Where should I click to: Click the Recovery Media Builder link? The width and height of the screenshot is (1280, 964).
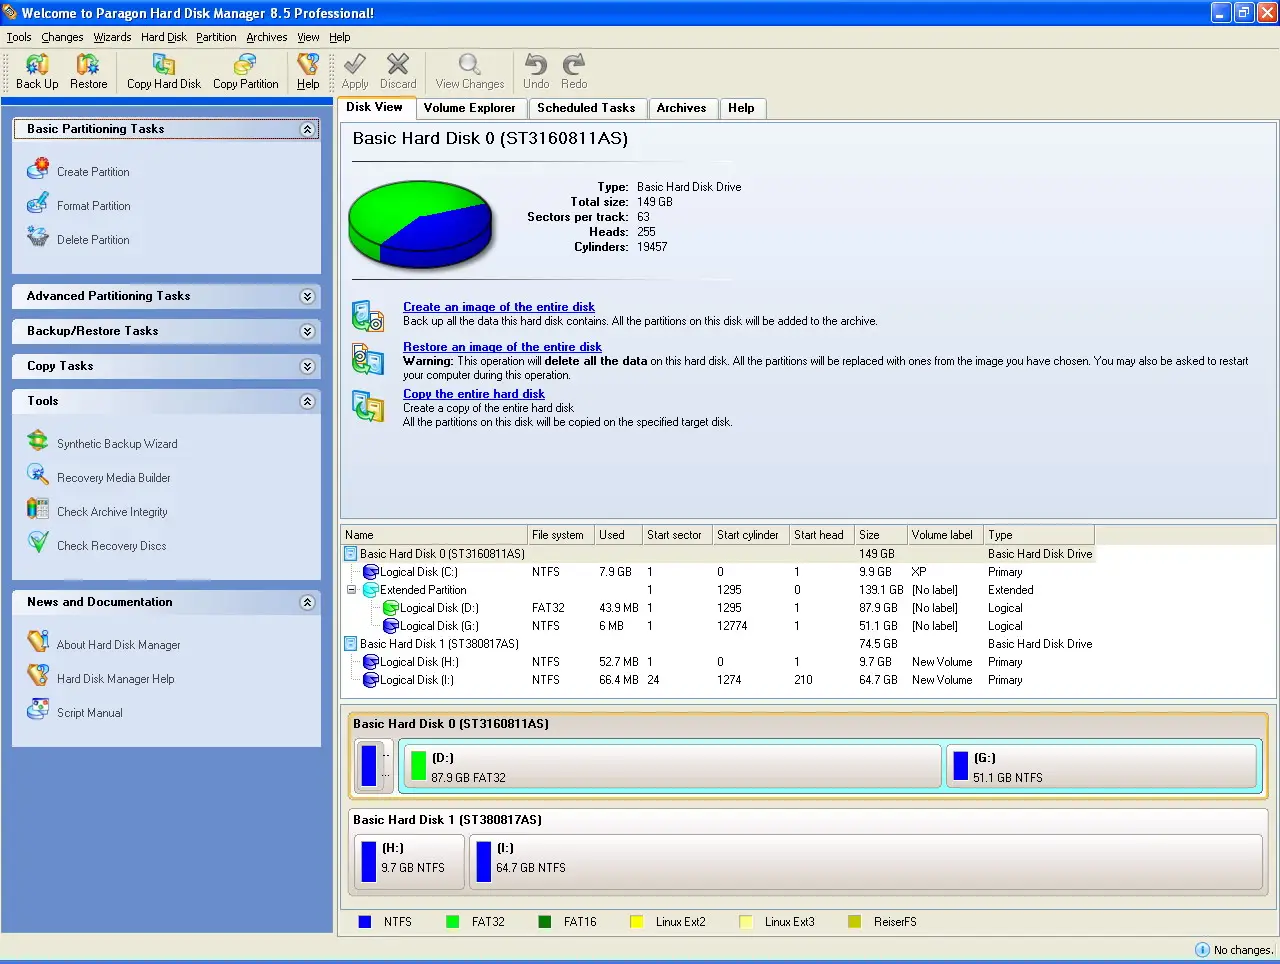coord(114,478)
